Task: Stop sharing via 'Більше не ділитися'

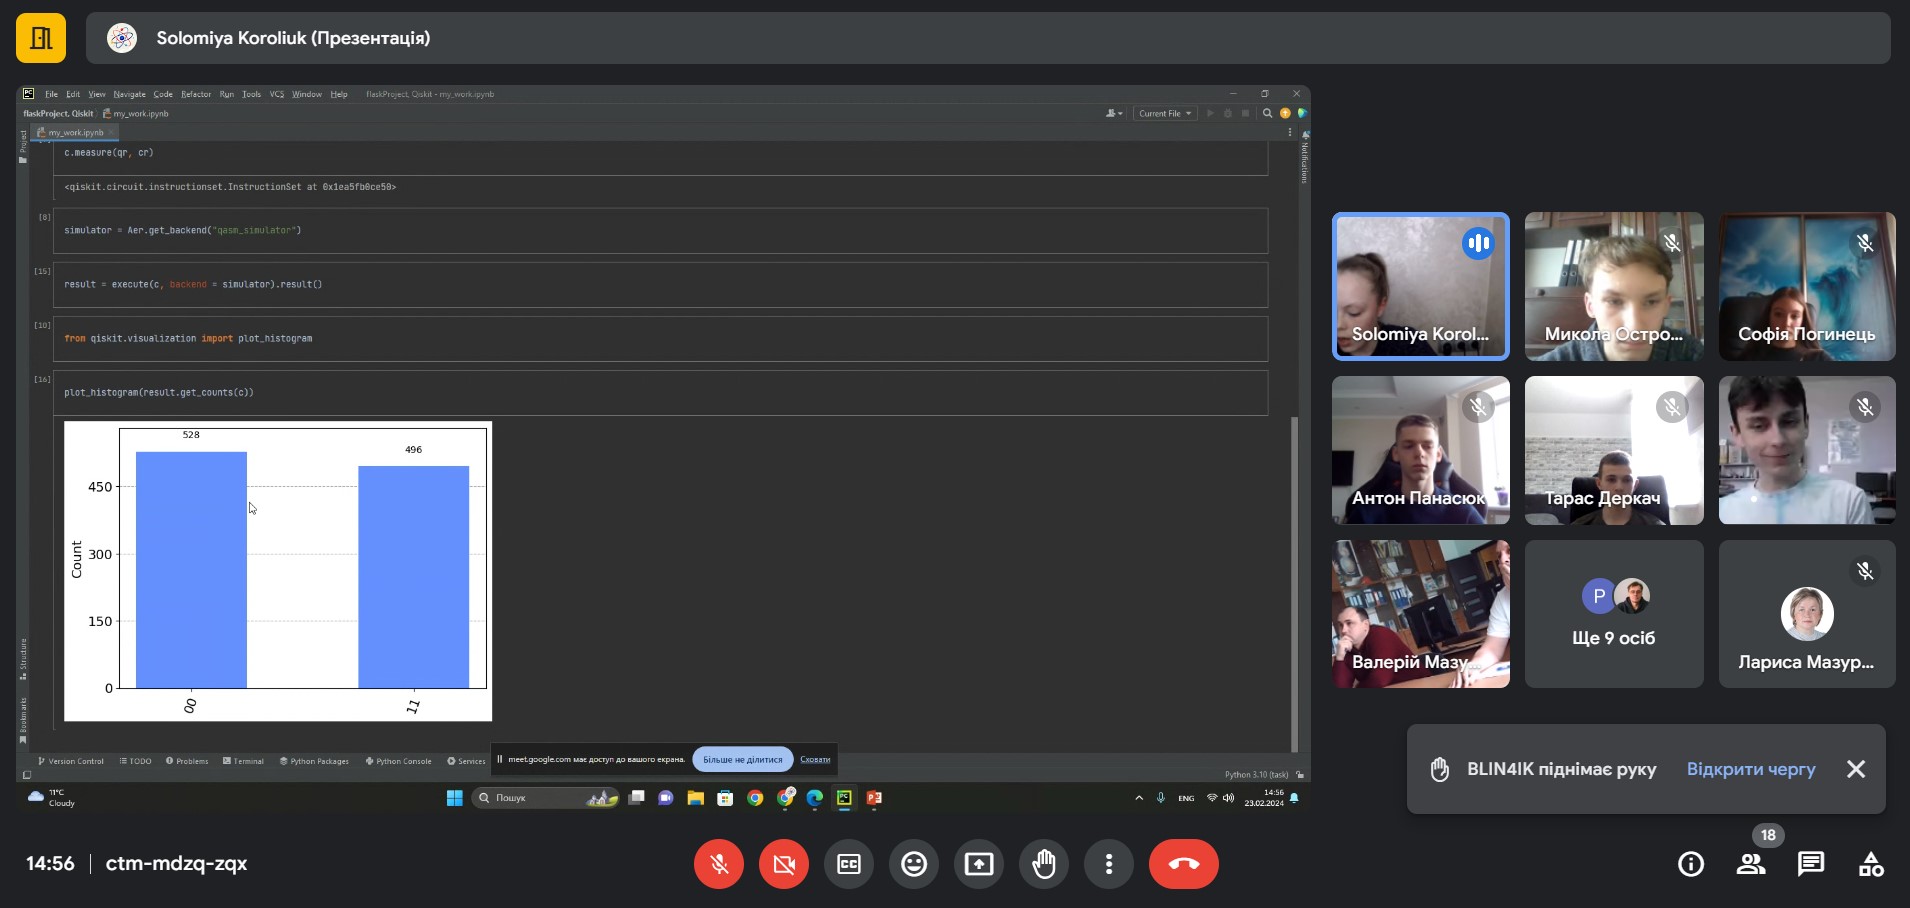Action: [742, 759]
